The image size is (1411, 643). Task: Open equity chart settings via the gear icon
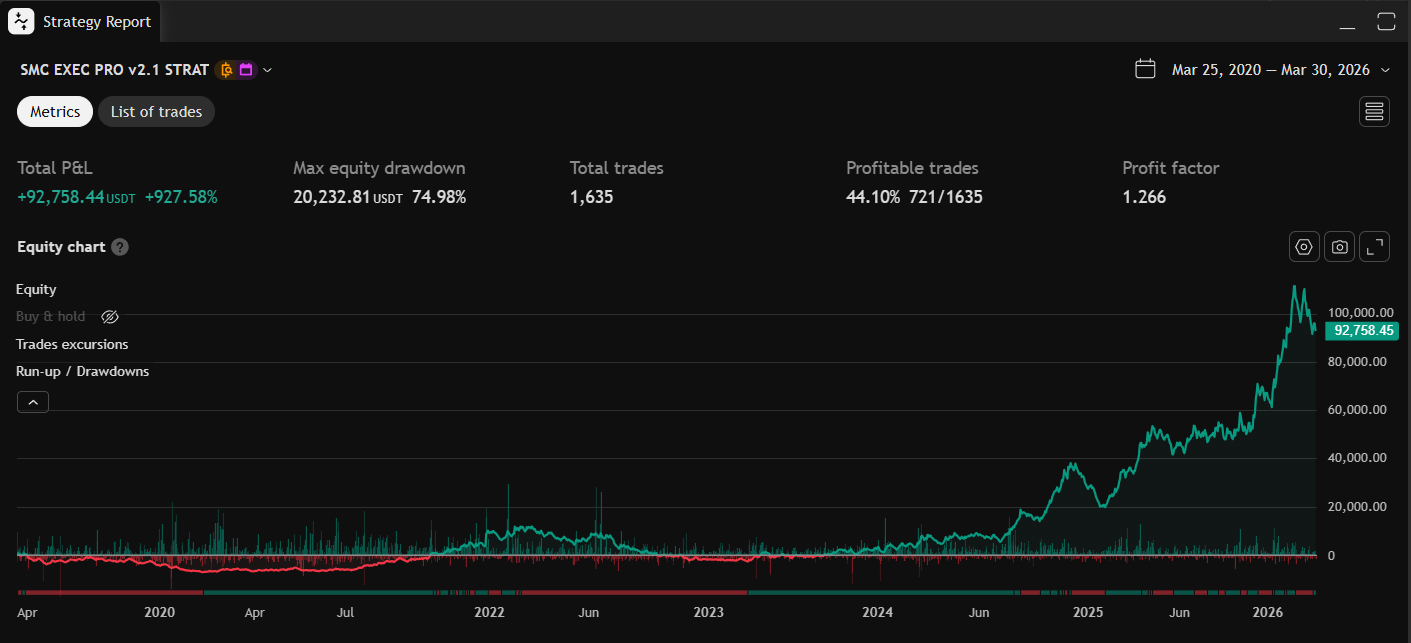1303,246
